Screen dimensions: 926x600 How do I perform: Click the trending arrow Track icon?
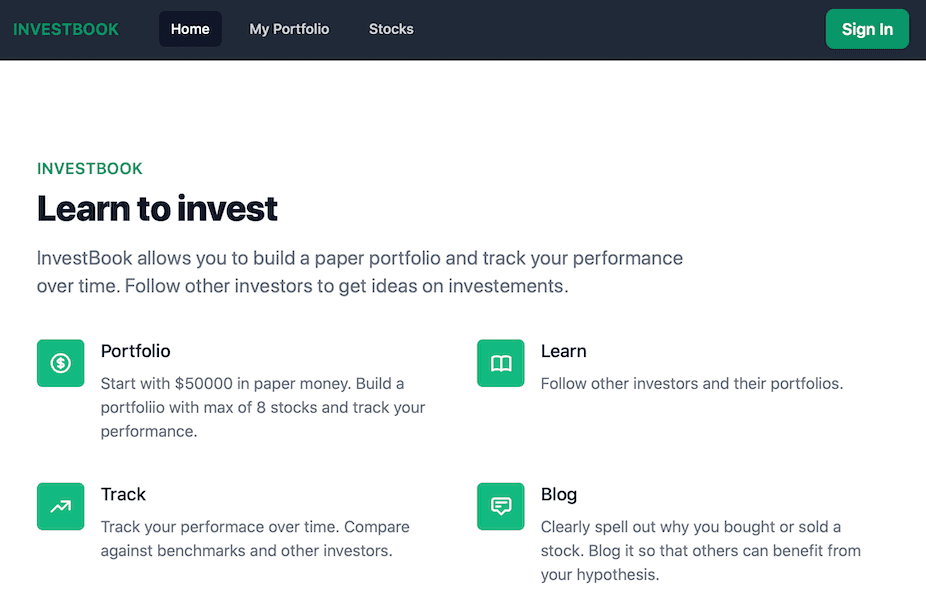click(x=60, y=506)
